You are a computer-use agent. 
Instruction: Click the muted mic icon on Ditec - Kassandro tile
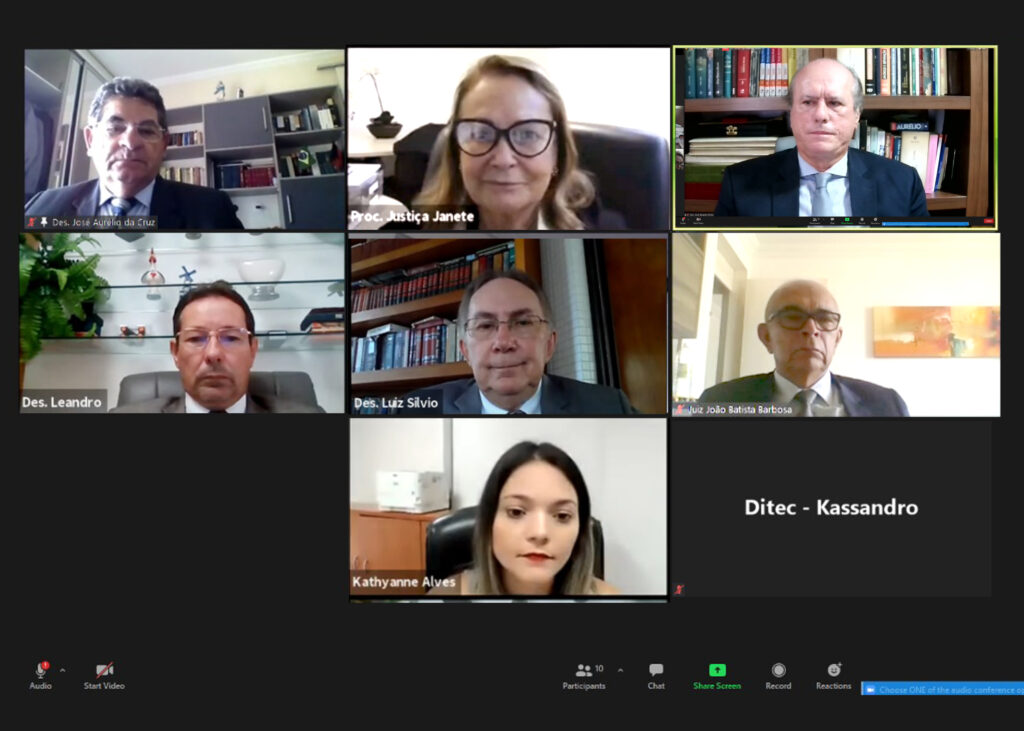coord(679,589)
